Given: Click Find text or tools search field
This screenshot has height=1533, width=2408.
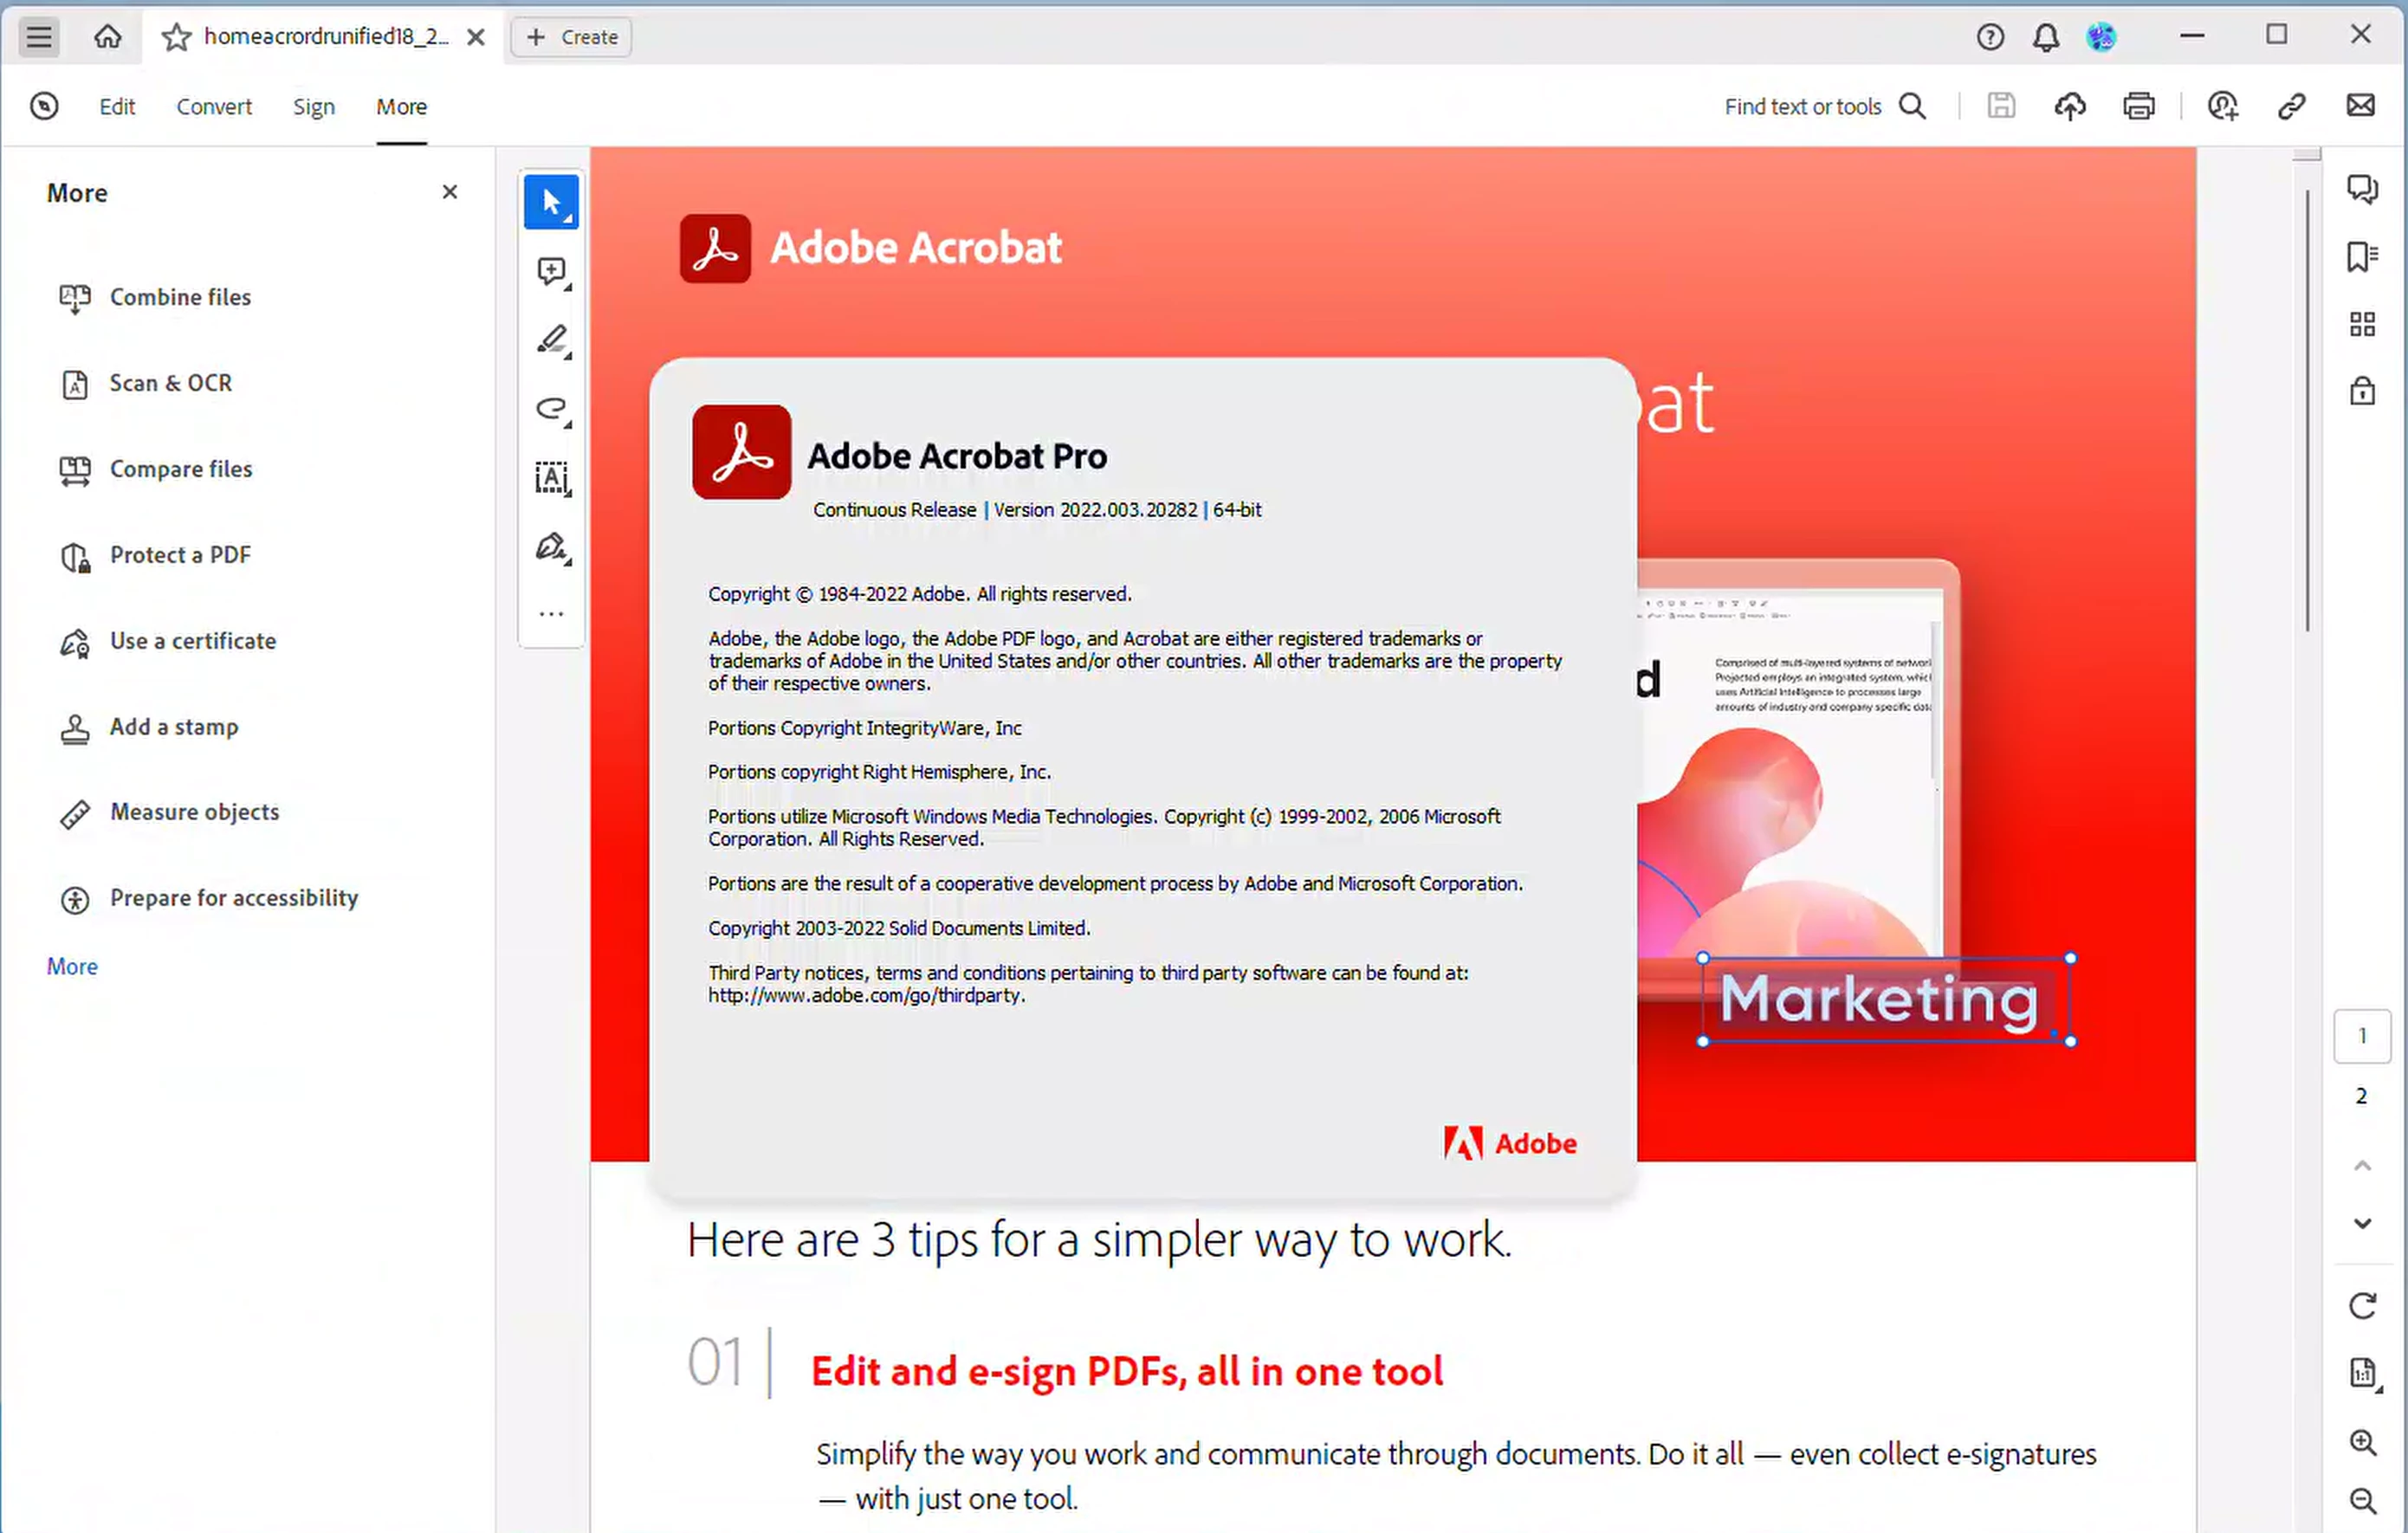Looking at the screenshot, I should [1802, 107].
